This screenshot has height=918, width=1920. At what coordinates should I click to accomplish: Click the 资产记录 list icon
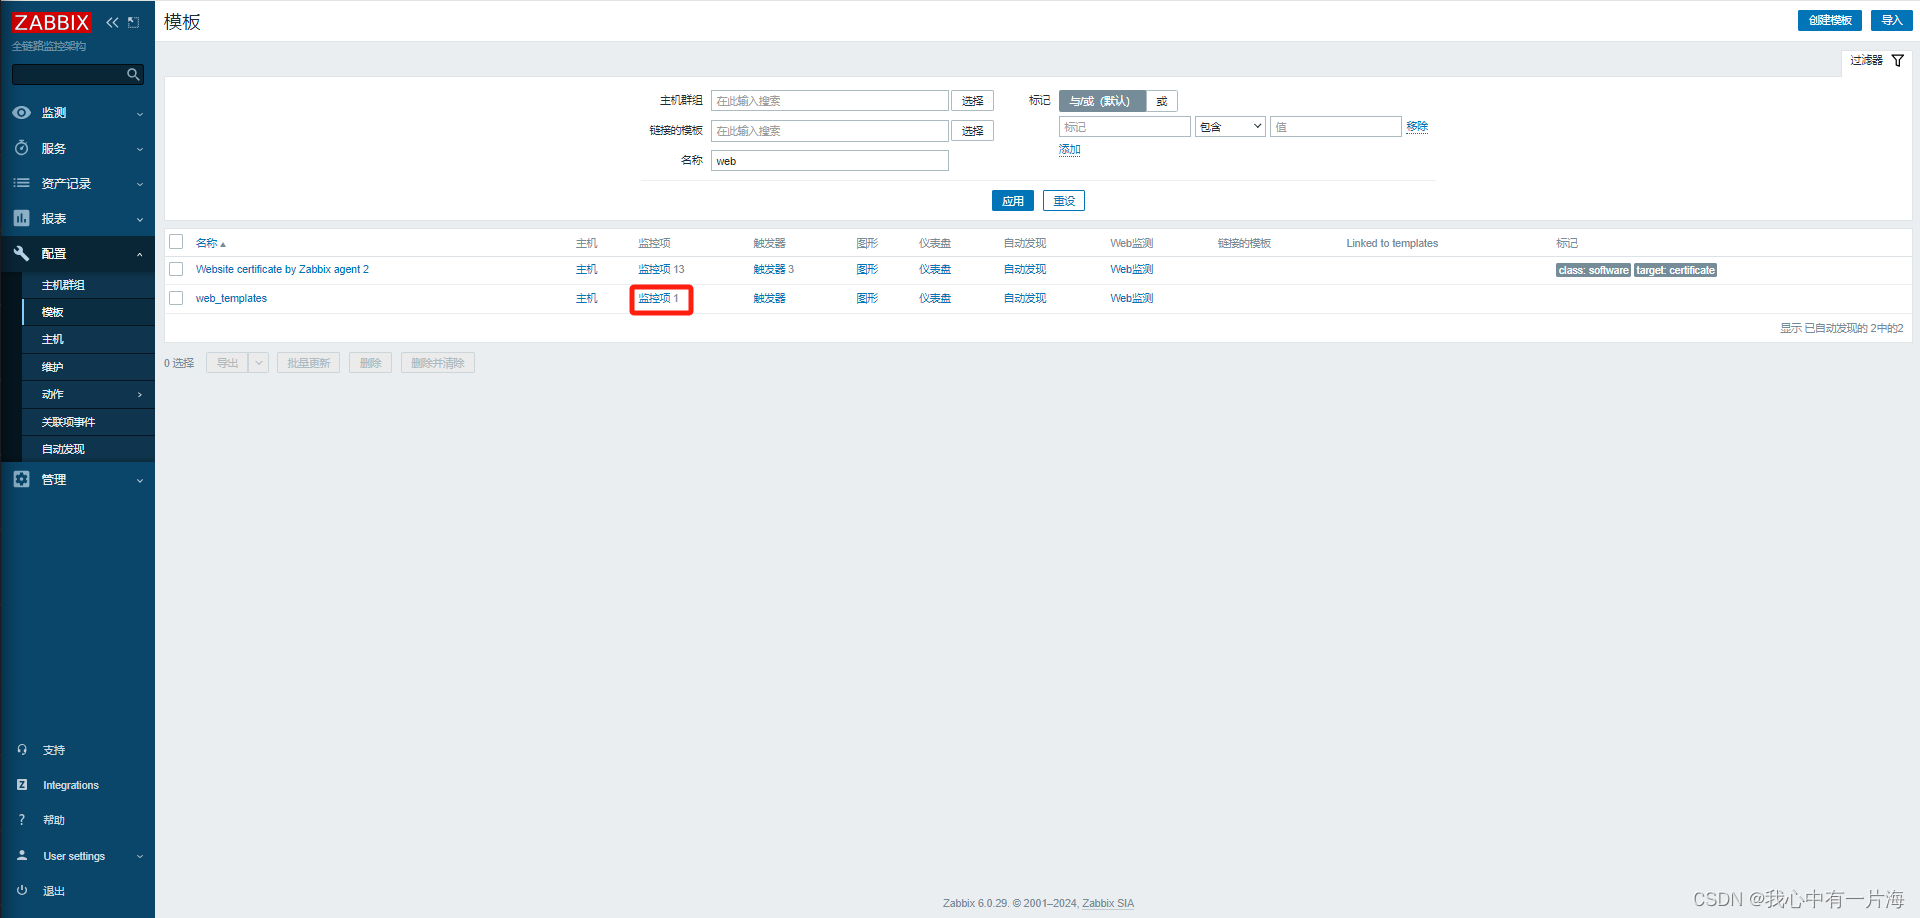21,183
